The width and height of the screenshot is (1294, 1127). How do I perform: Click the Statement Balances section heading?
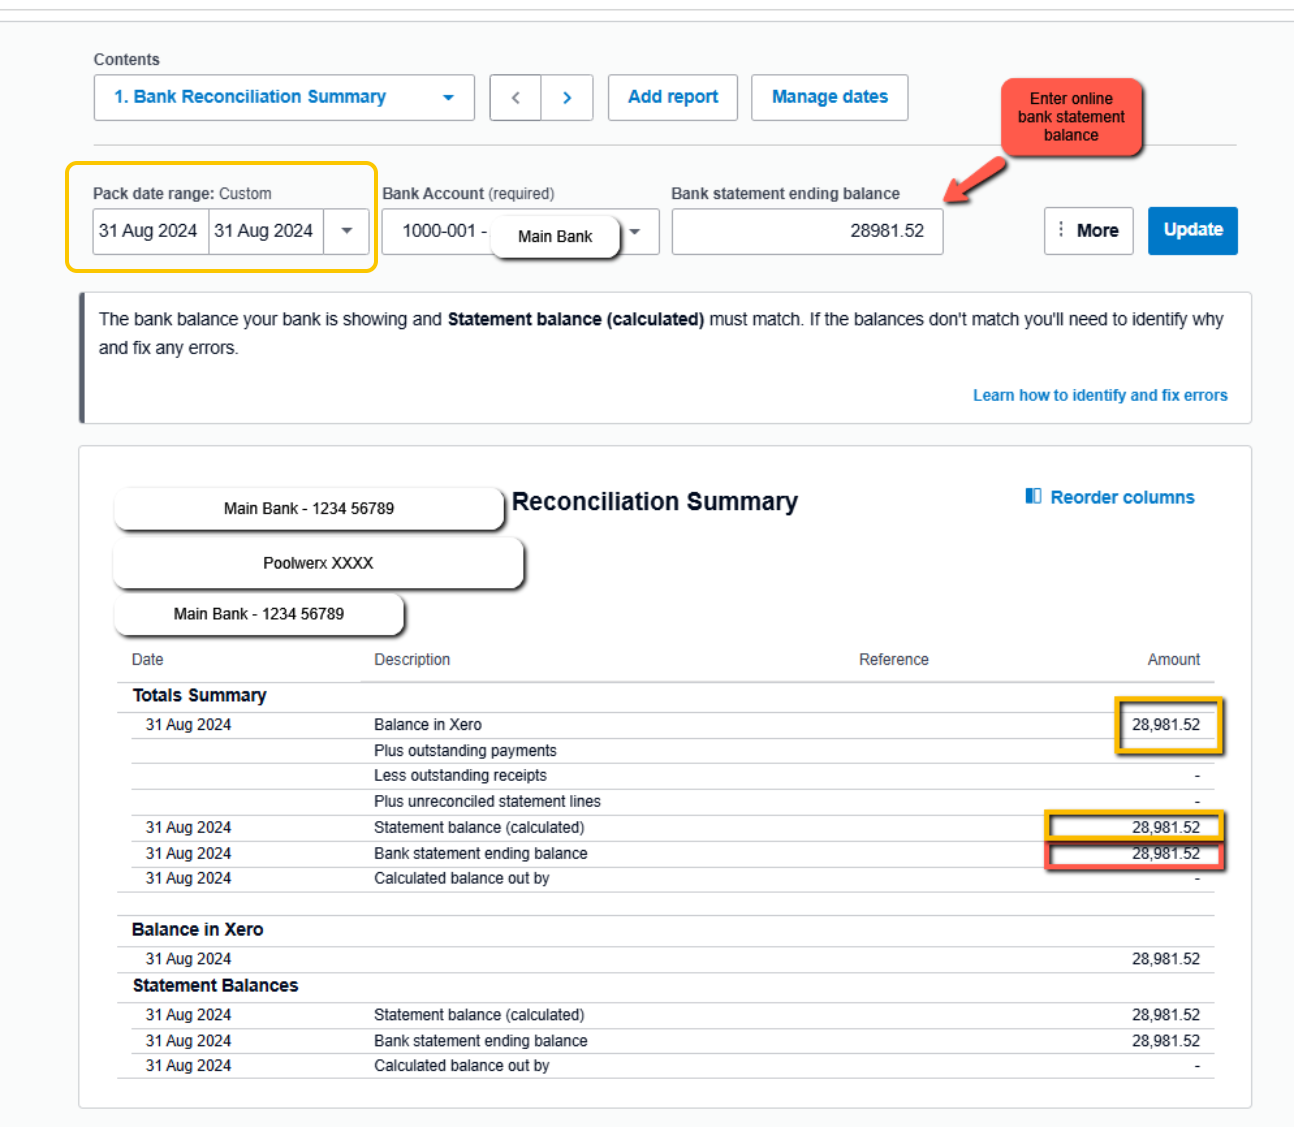216,985
